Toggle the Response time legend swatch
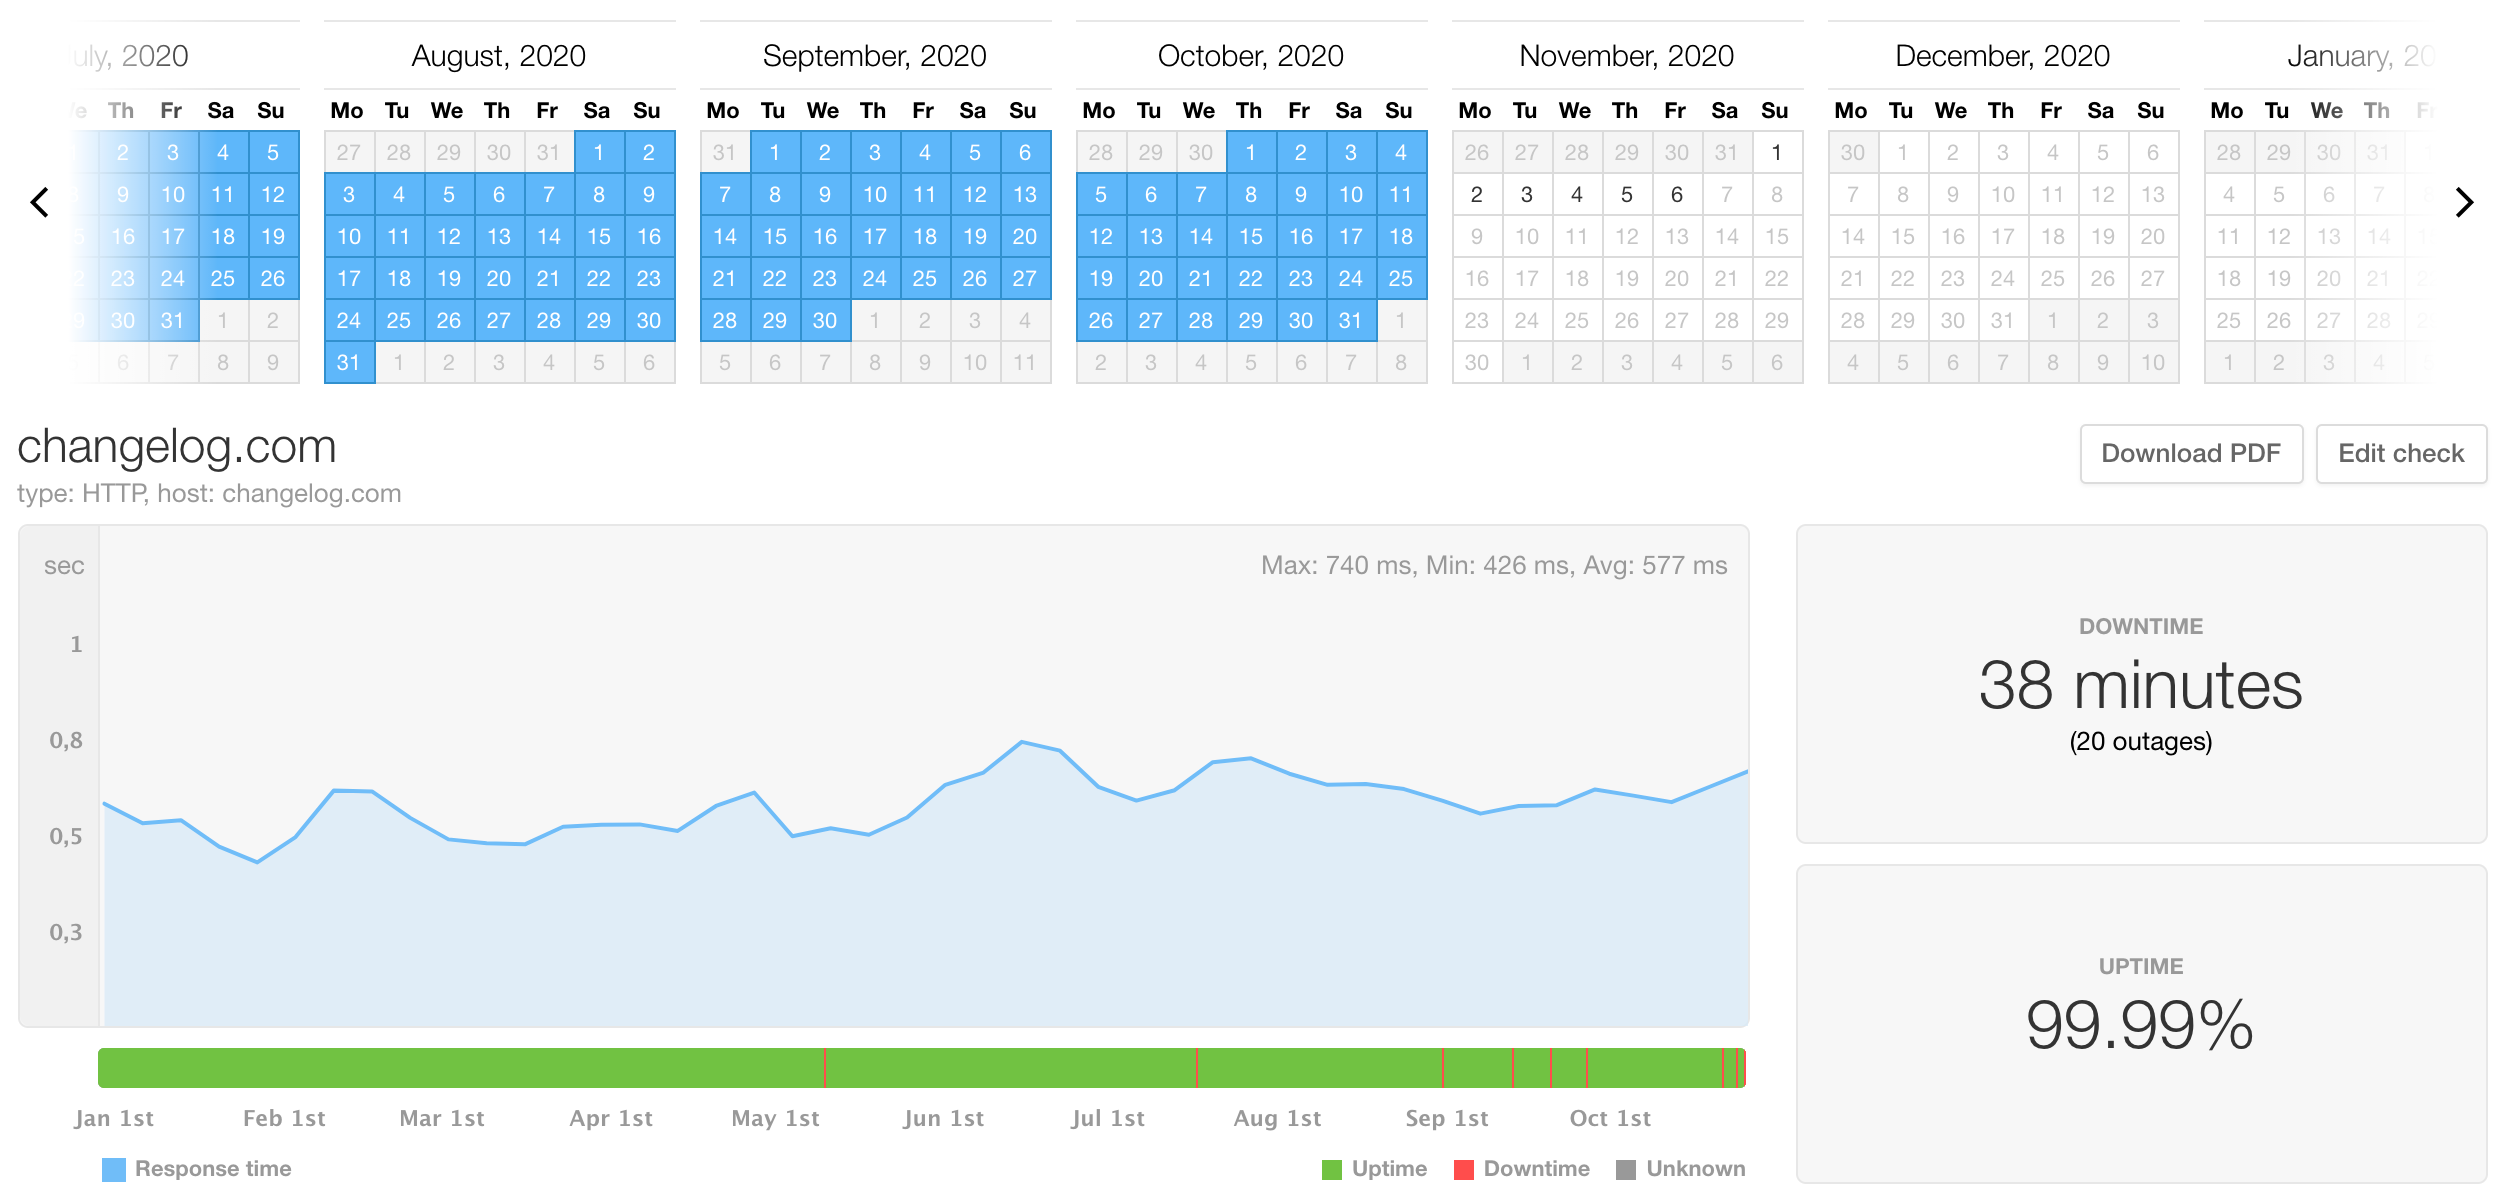This screenshot has width=2502, height=1202. point(114,1169)
